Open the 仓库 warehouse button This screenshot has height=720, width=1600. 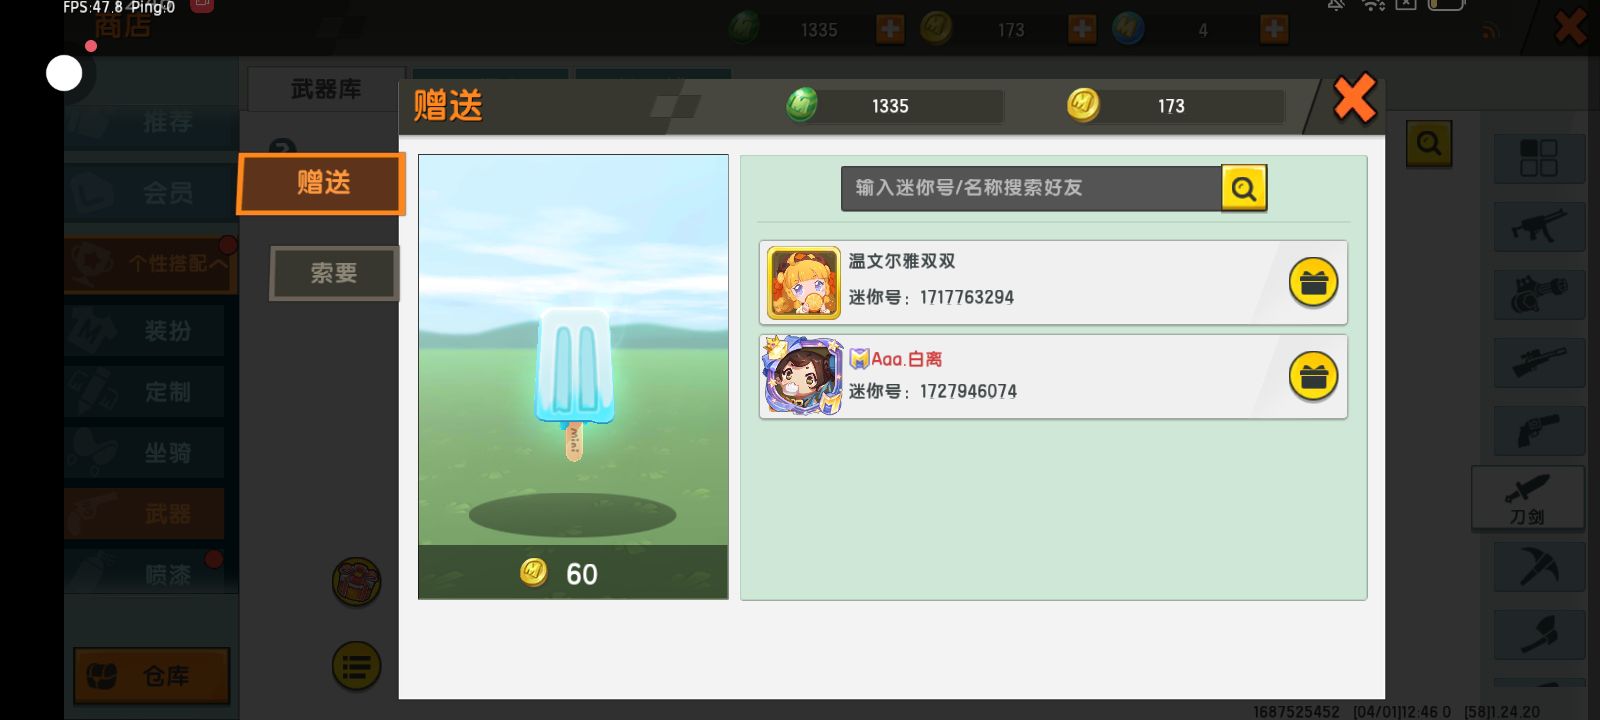(x=152, y=676)
